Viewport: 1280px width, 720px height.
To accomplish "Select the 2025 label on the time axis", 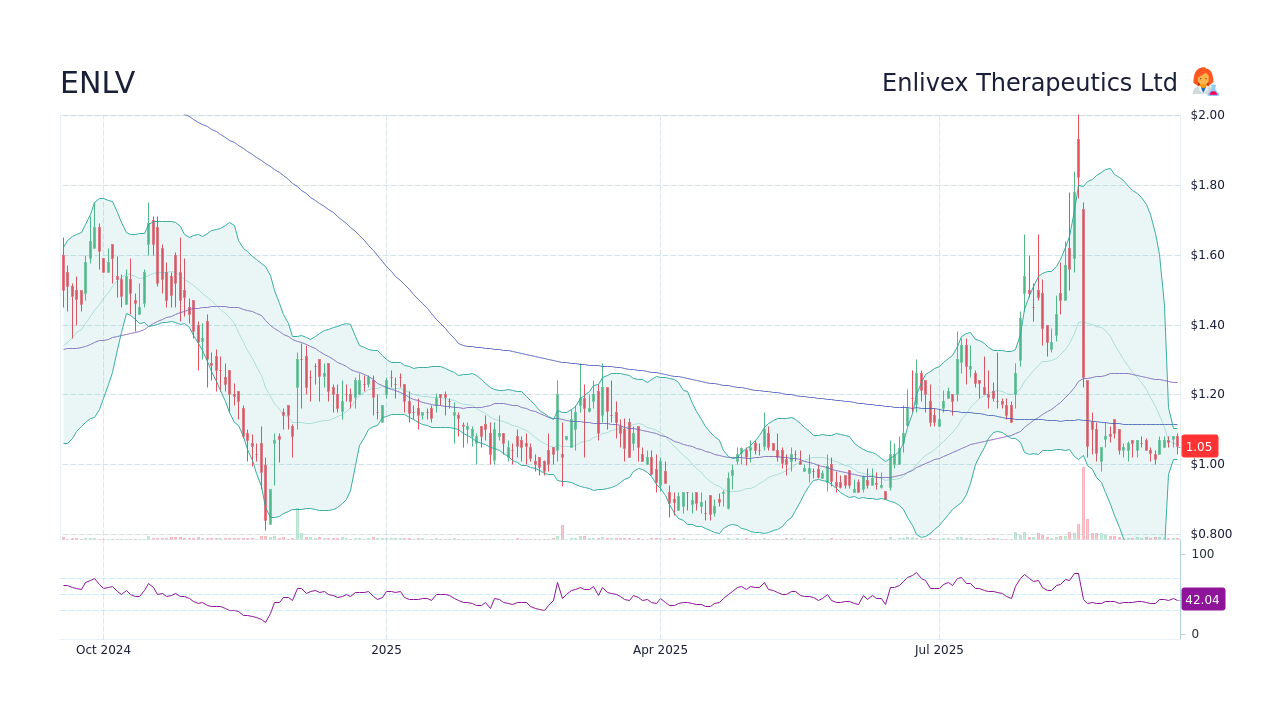I will coord(386,649).
